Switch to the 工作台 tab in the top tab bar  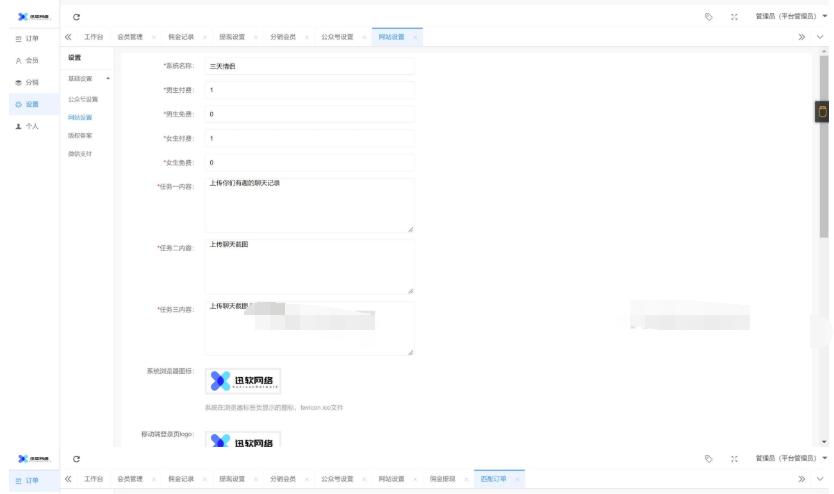pos(94,37)
